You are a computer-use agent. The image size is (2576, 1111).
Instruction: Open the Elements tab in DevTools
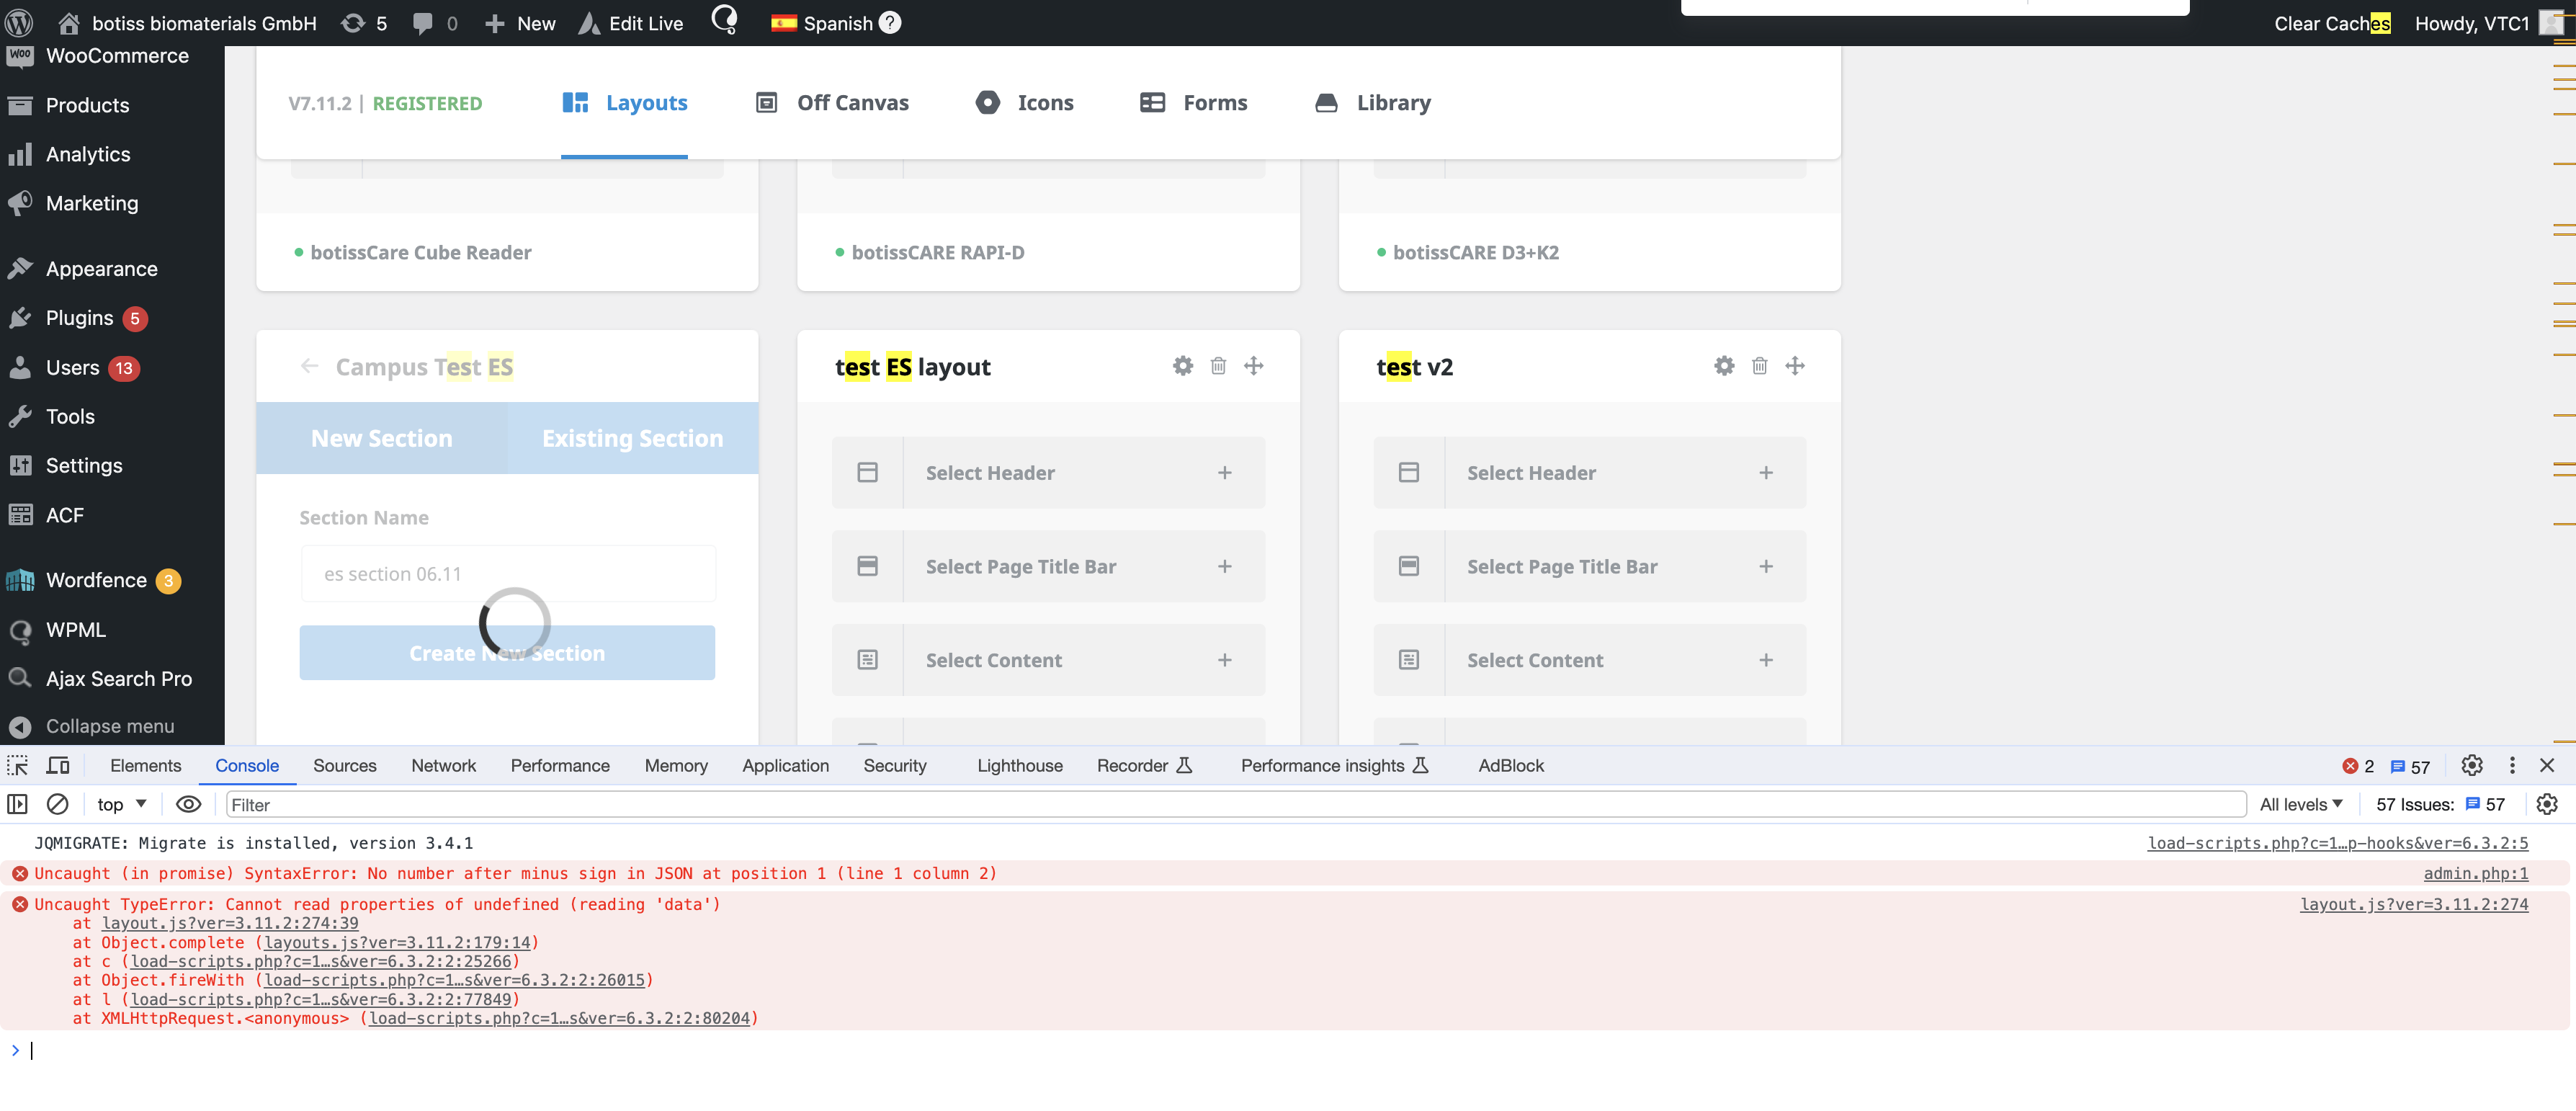pos(145,765)
